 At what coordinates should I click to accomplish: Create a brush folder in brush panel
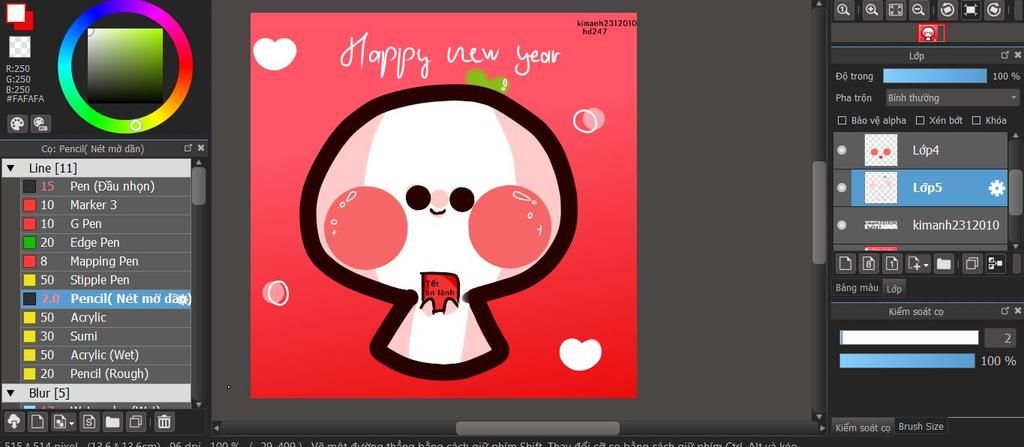pos(112,422)
